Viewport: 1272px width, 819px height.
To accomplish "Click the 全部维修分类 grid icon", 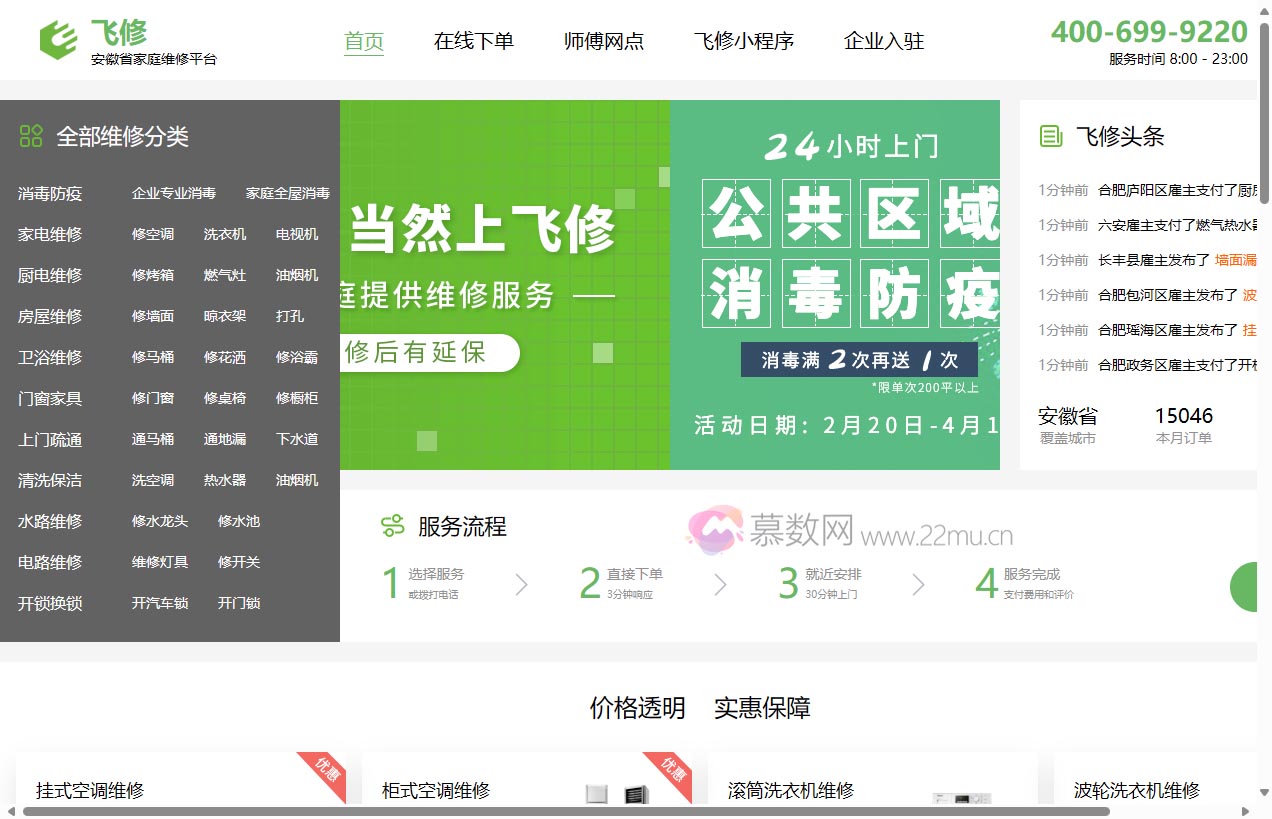I will (31, 136).
